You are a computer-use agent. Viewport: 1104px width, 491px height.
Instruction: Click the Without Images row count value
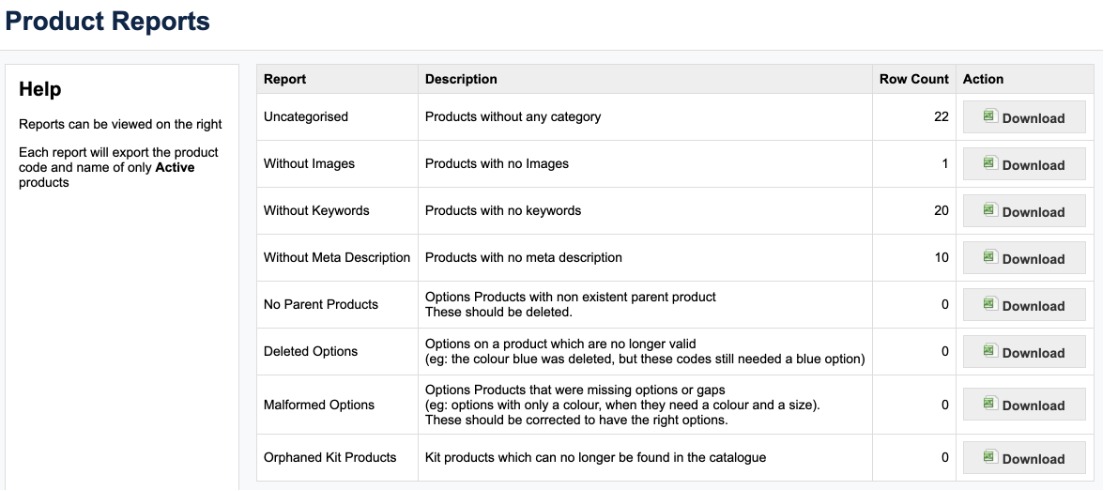pos(943,164)
